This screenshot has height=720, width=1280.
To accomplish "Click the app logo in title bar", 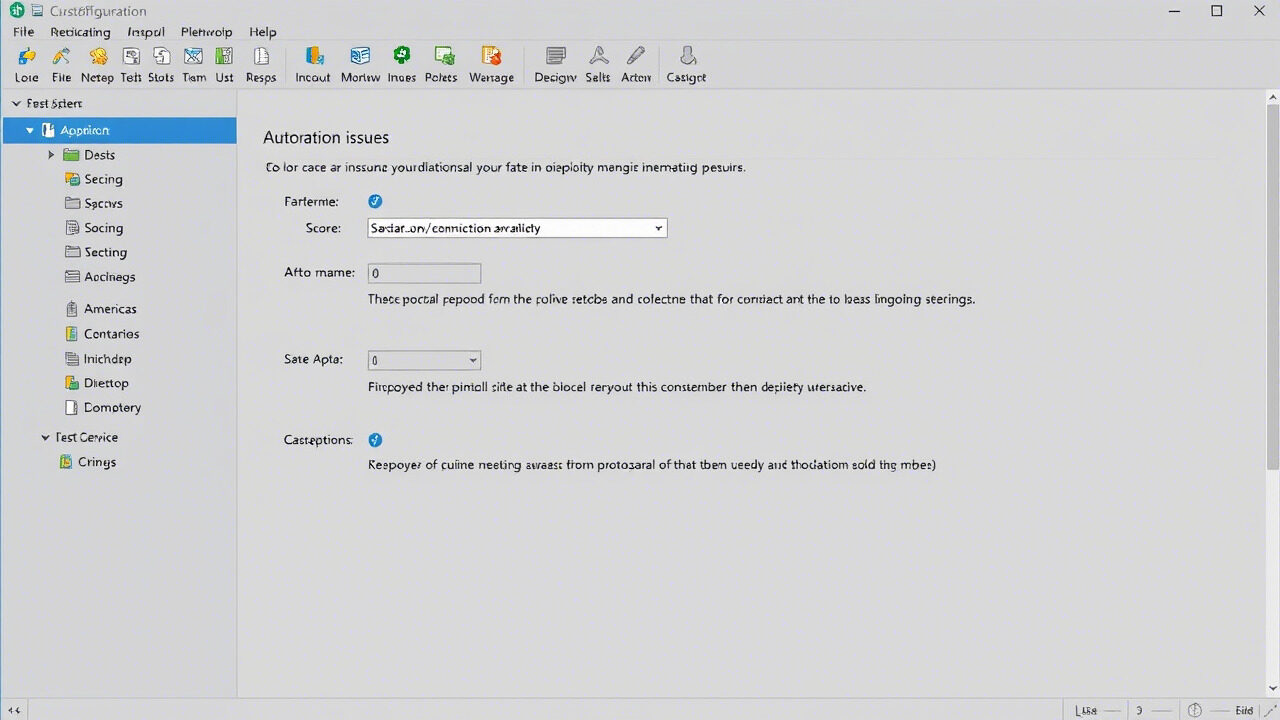I will [x=16, y=11].
